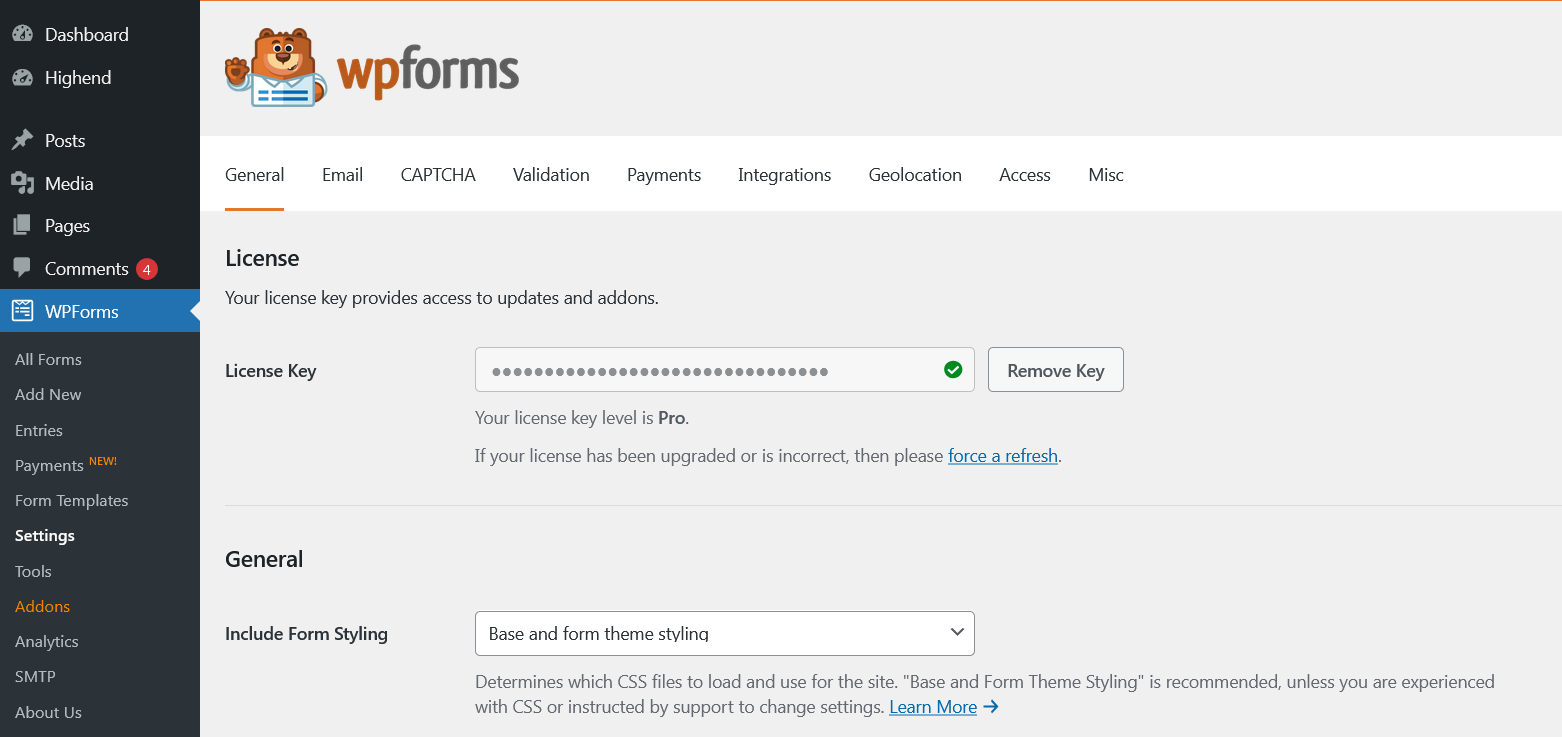Viewport: 1562px width, 737px height.
Task: Click the Media library icon
Action: (22, 183)
